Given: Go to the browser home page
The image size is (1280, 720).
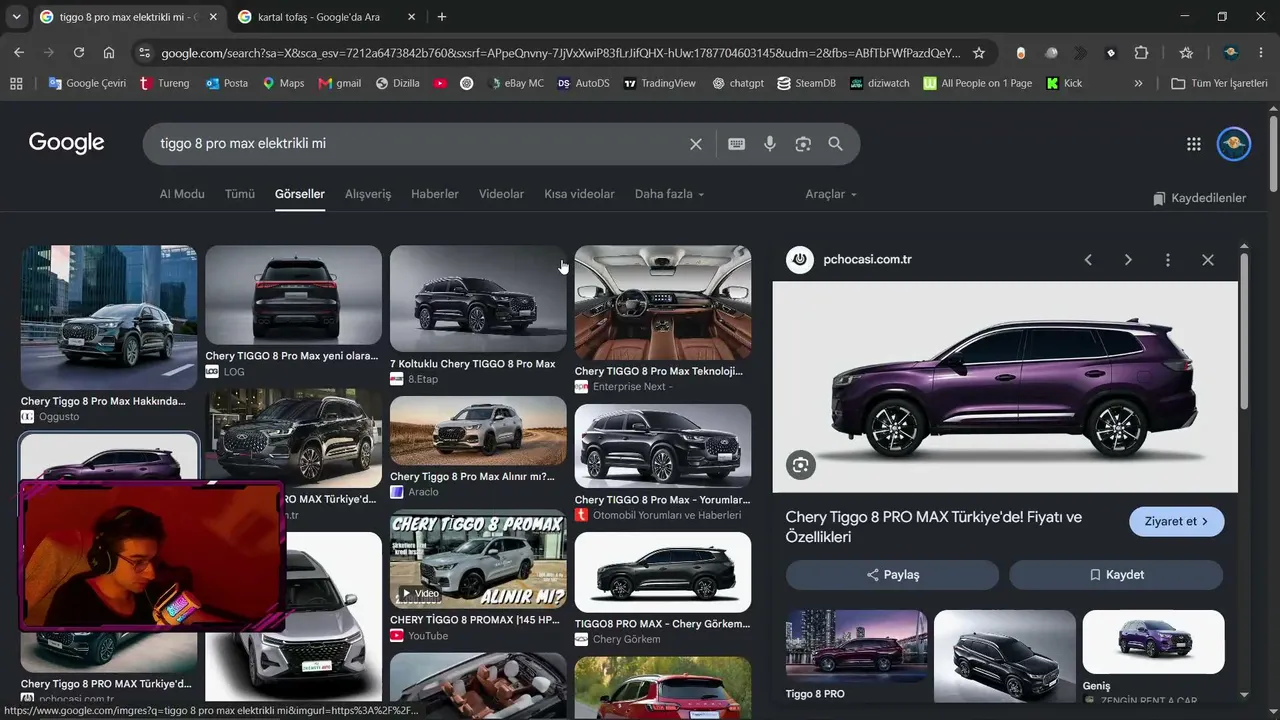Looking at the screenshot, I should point(109,53).
